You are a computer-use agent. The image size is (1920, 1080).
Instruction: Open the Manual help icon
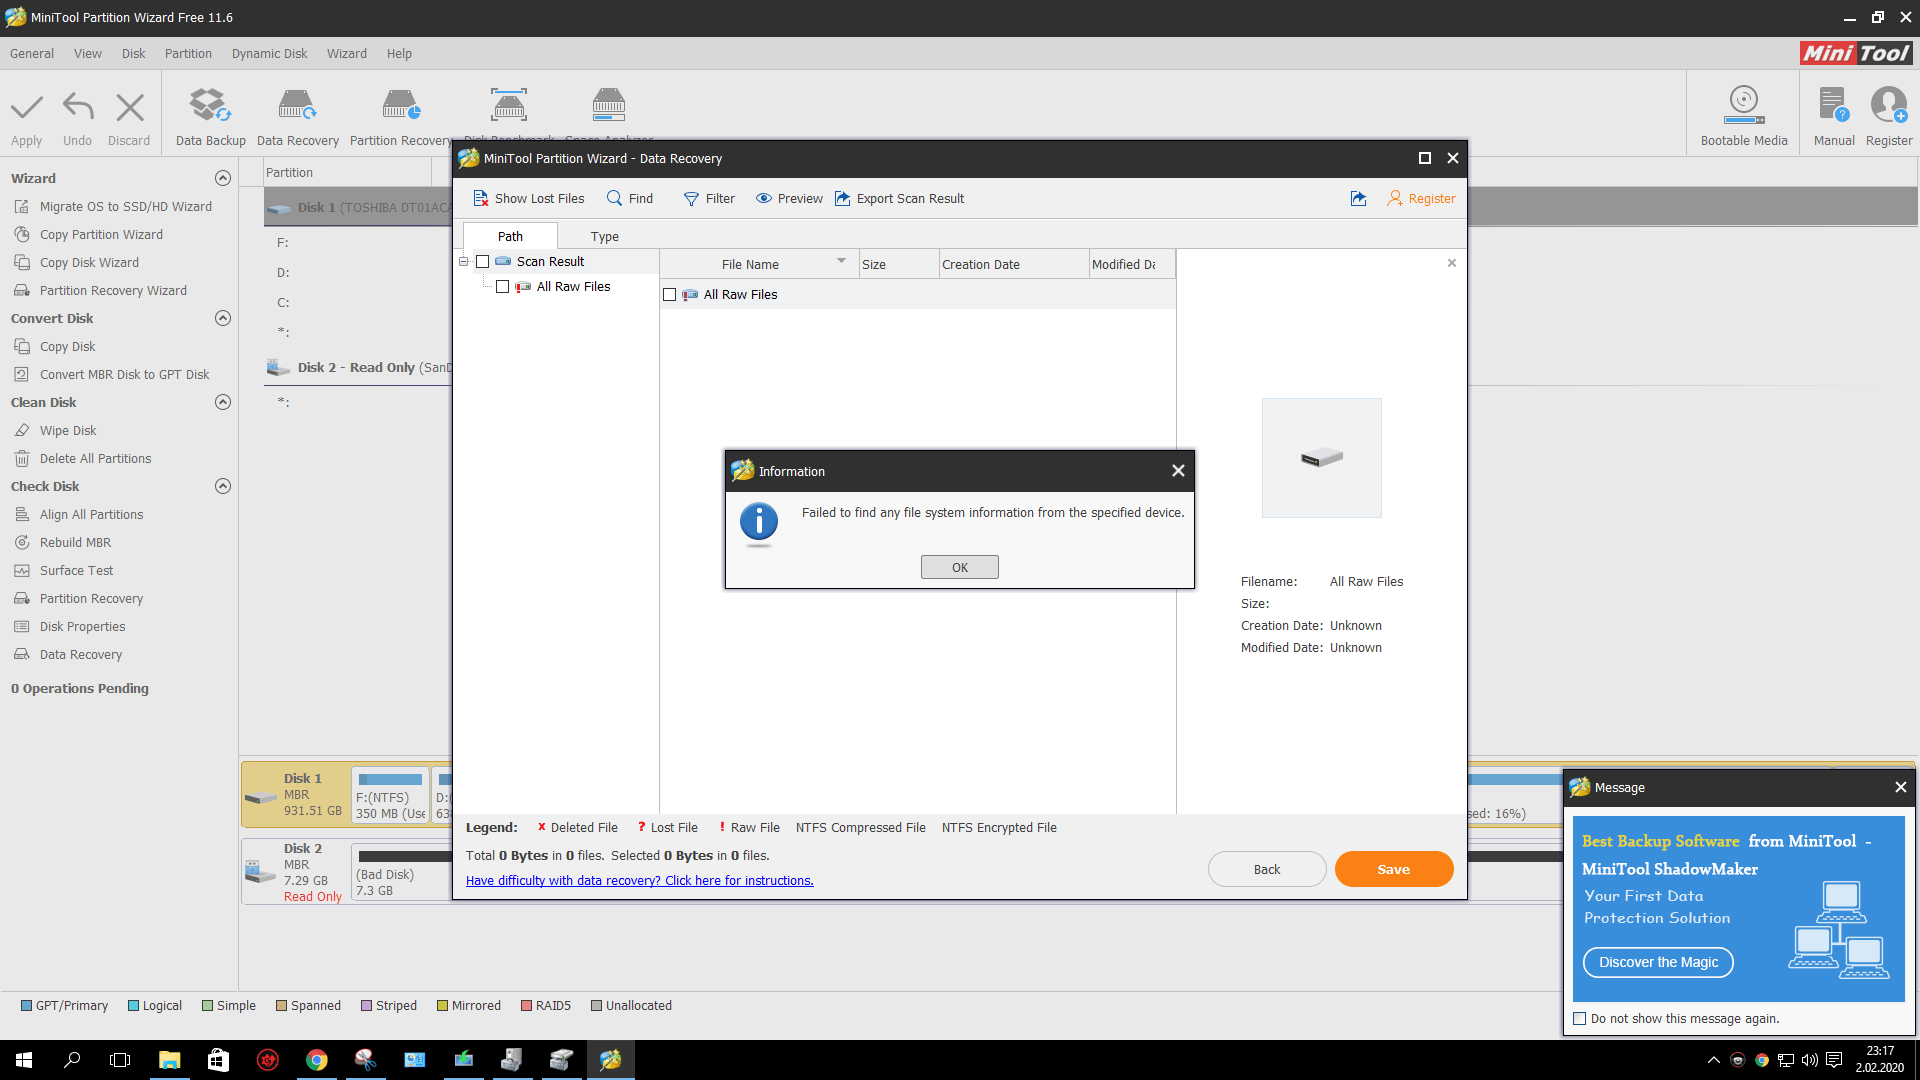(1833, 104)
